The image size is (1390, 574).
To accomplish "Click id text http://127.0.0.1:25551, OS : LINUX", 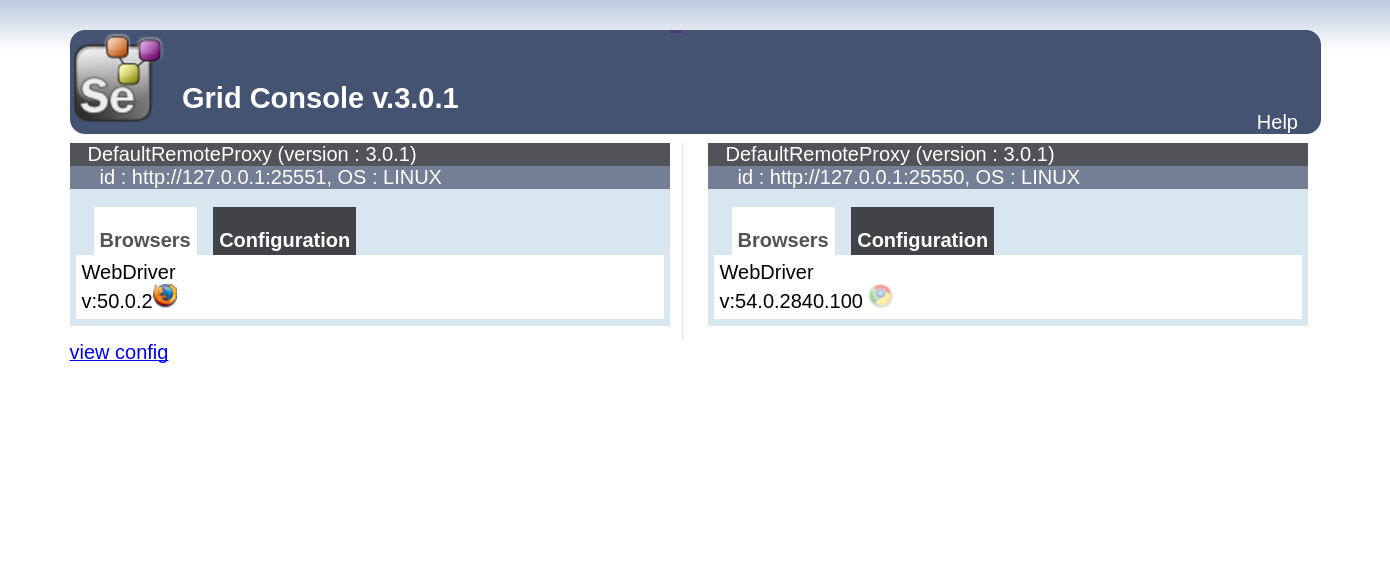I will coord(271,177).
